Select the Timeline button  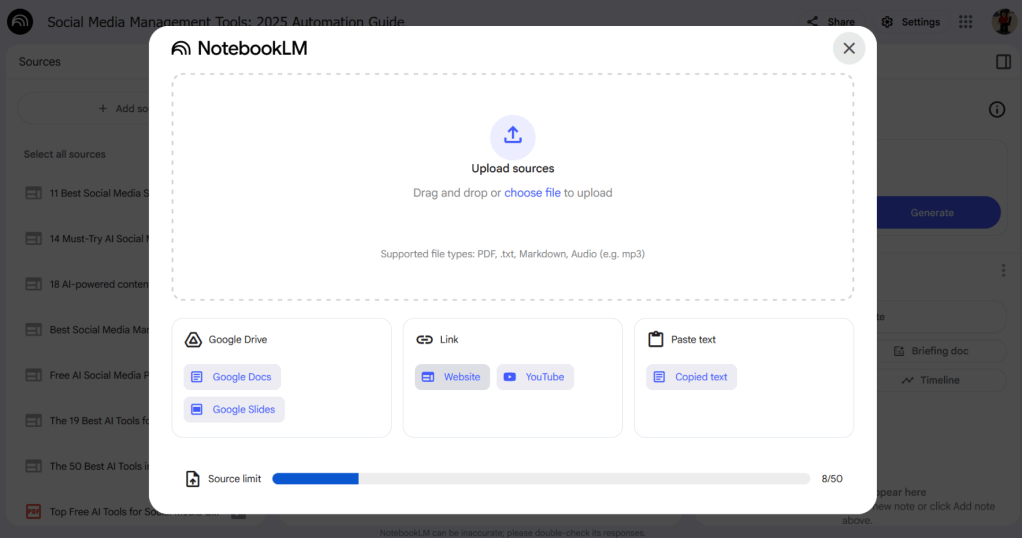(x=942, y=380)
